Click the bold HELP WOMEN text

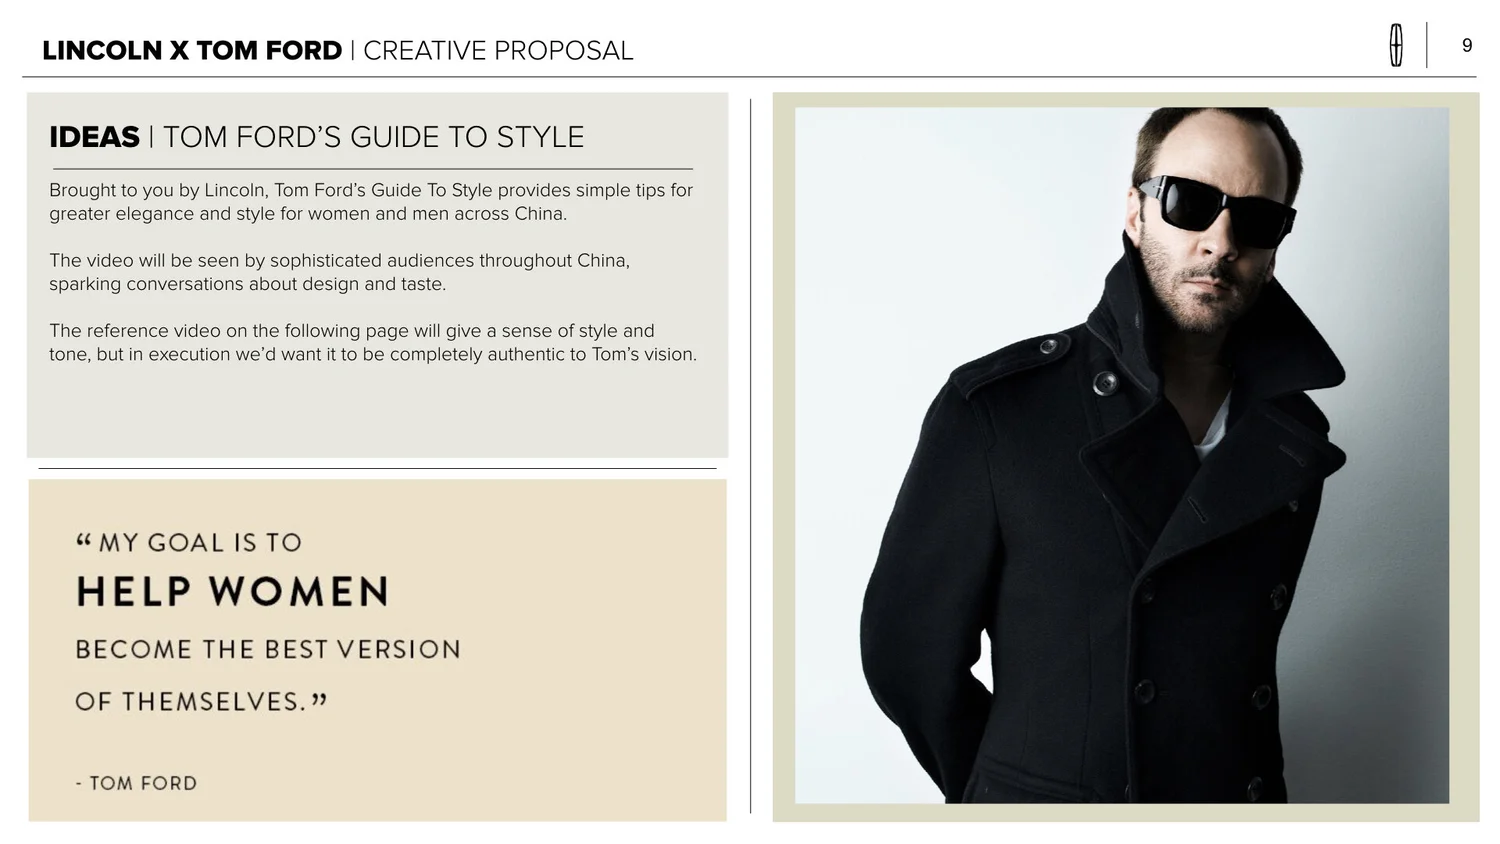232,591
